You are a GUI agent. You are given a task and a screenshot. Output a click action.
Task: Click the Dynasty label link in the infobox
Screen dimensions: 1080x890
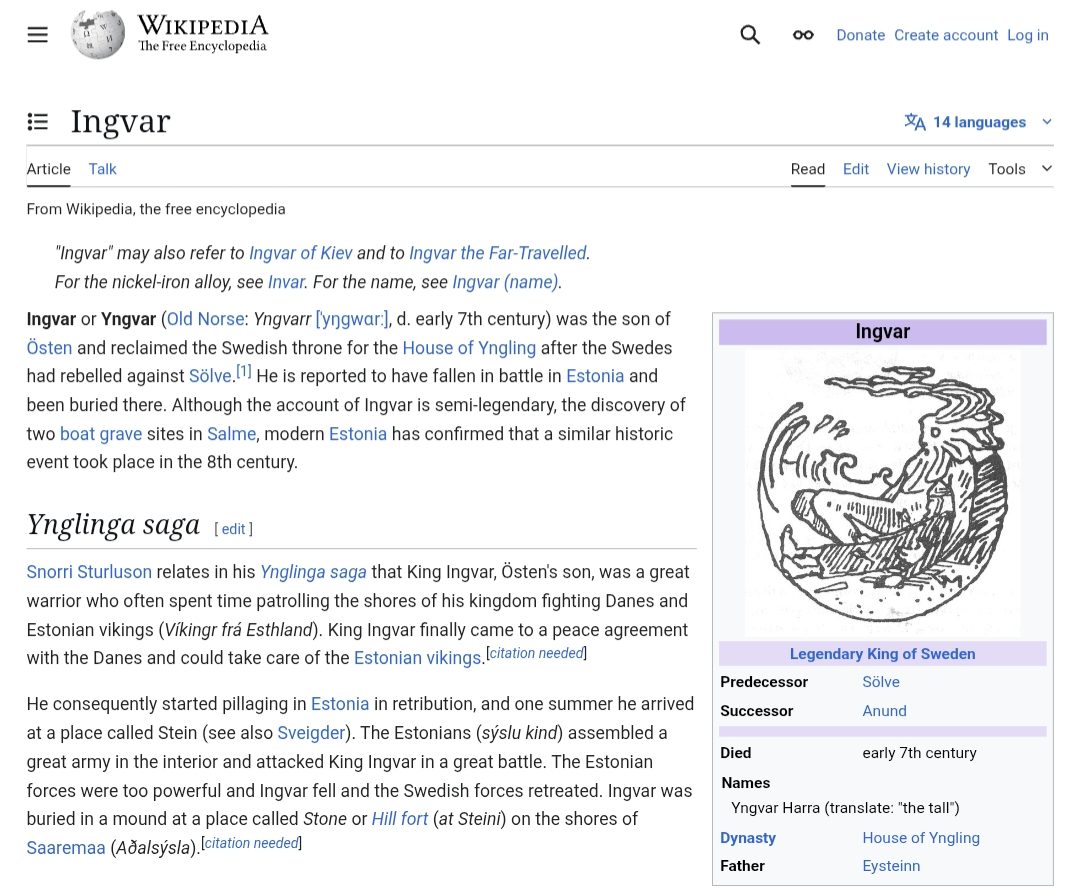coord(748,838)
